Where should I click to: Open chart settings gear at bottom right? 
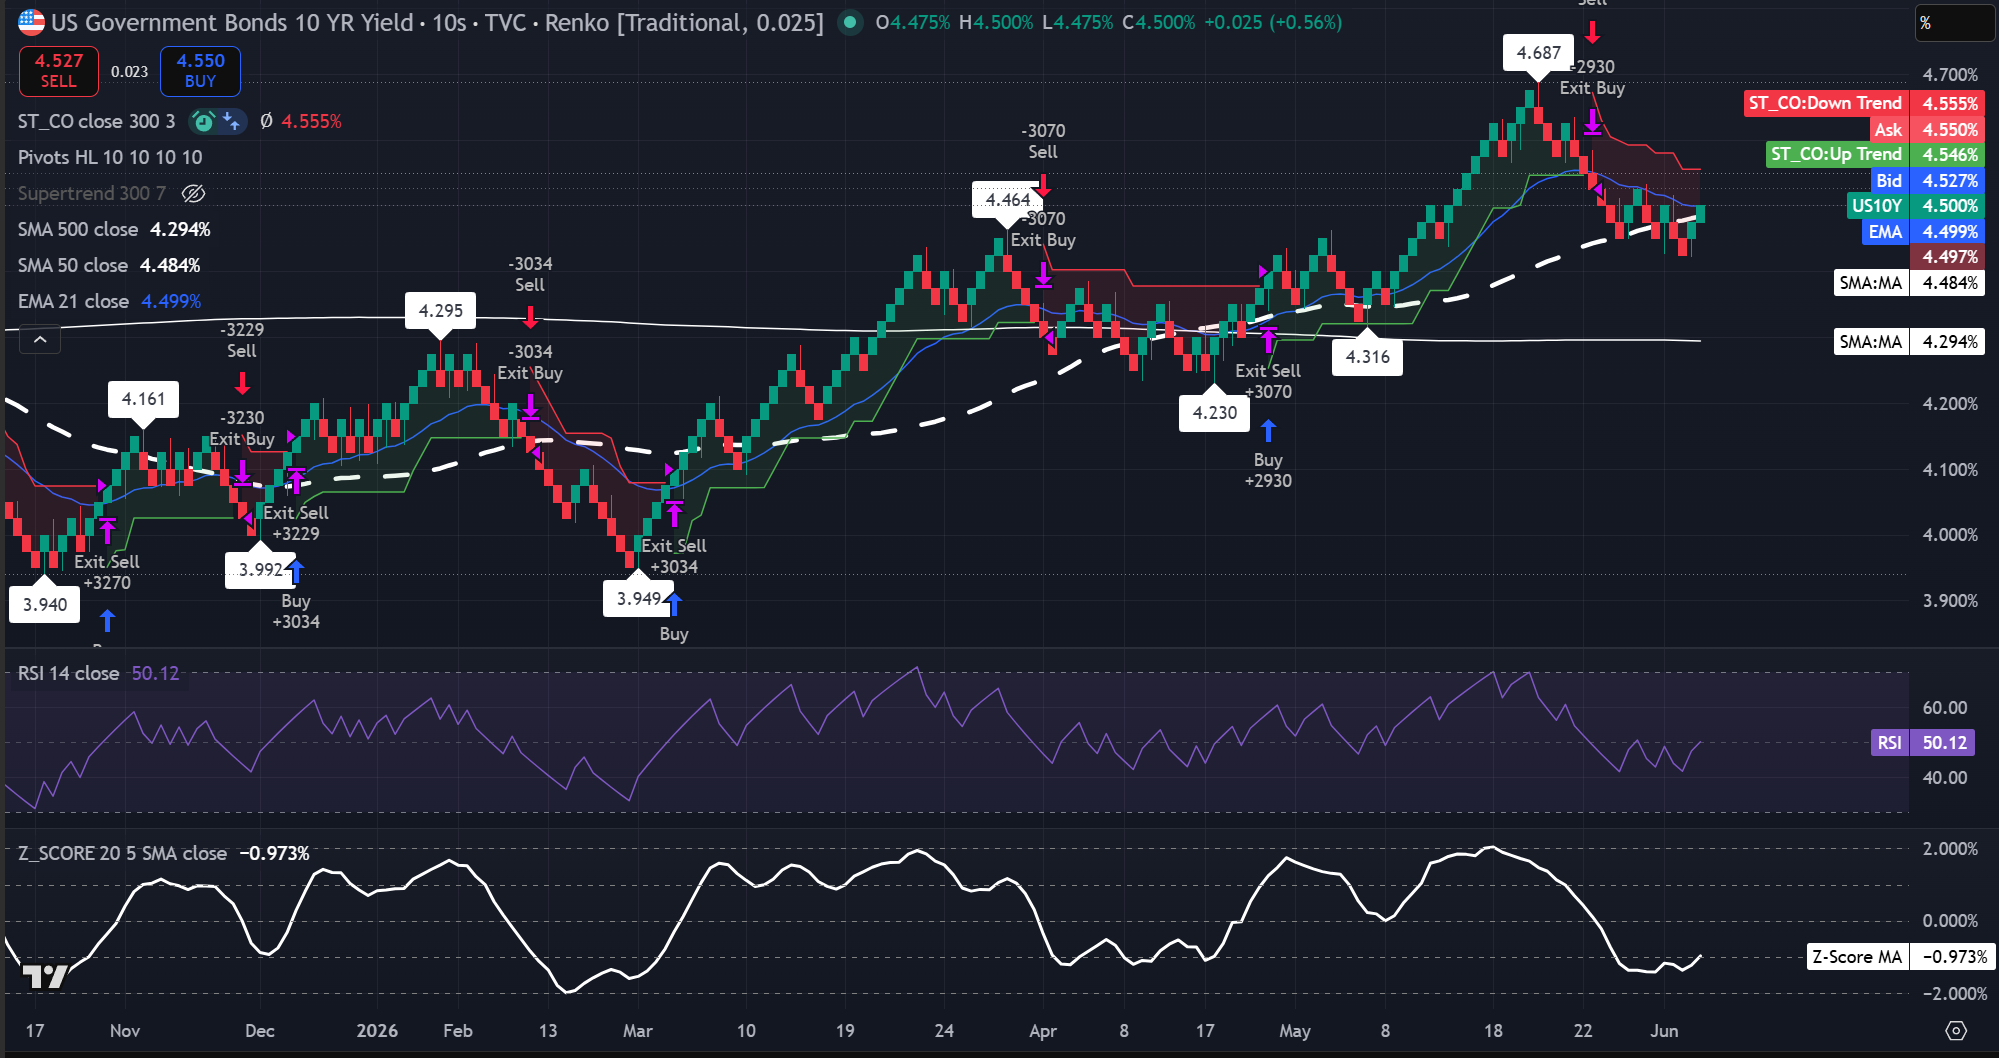click(x=1956, y=1030)
